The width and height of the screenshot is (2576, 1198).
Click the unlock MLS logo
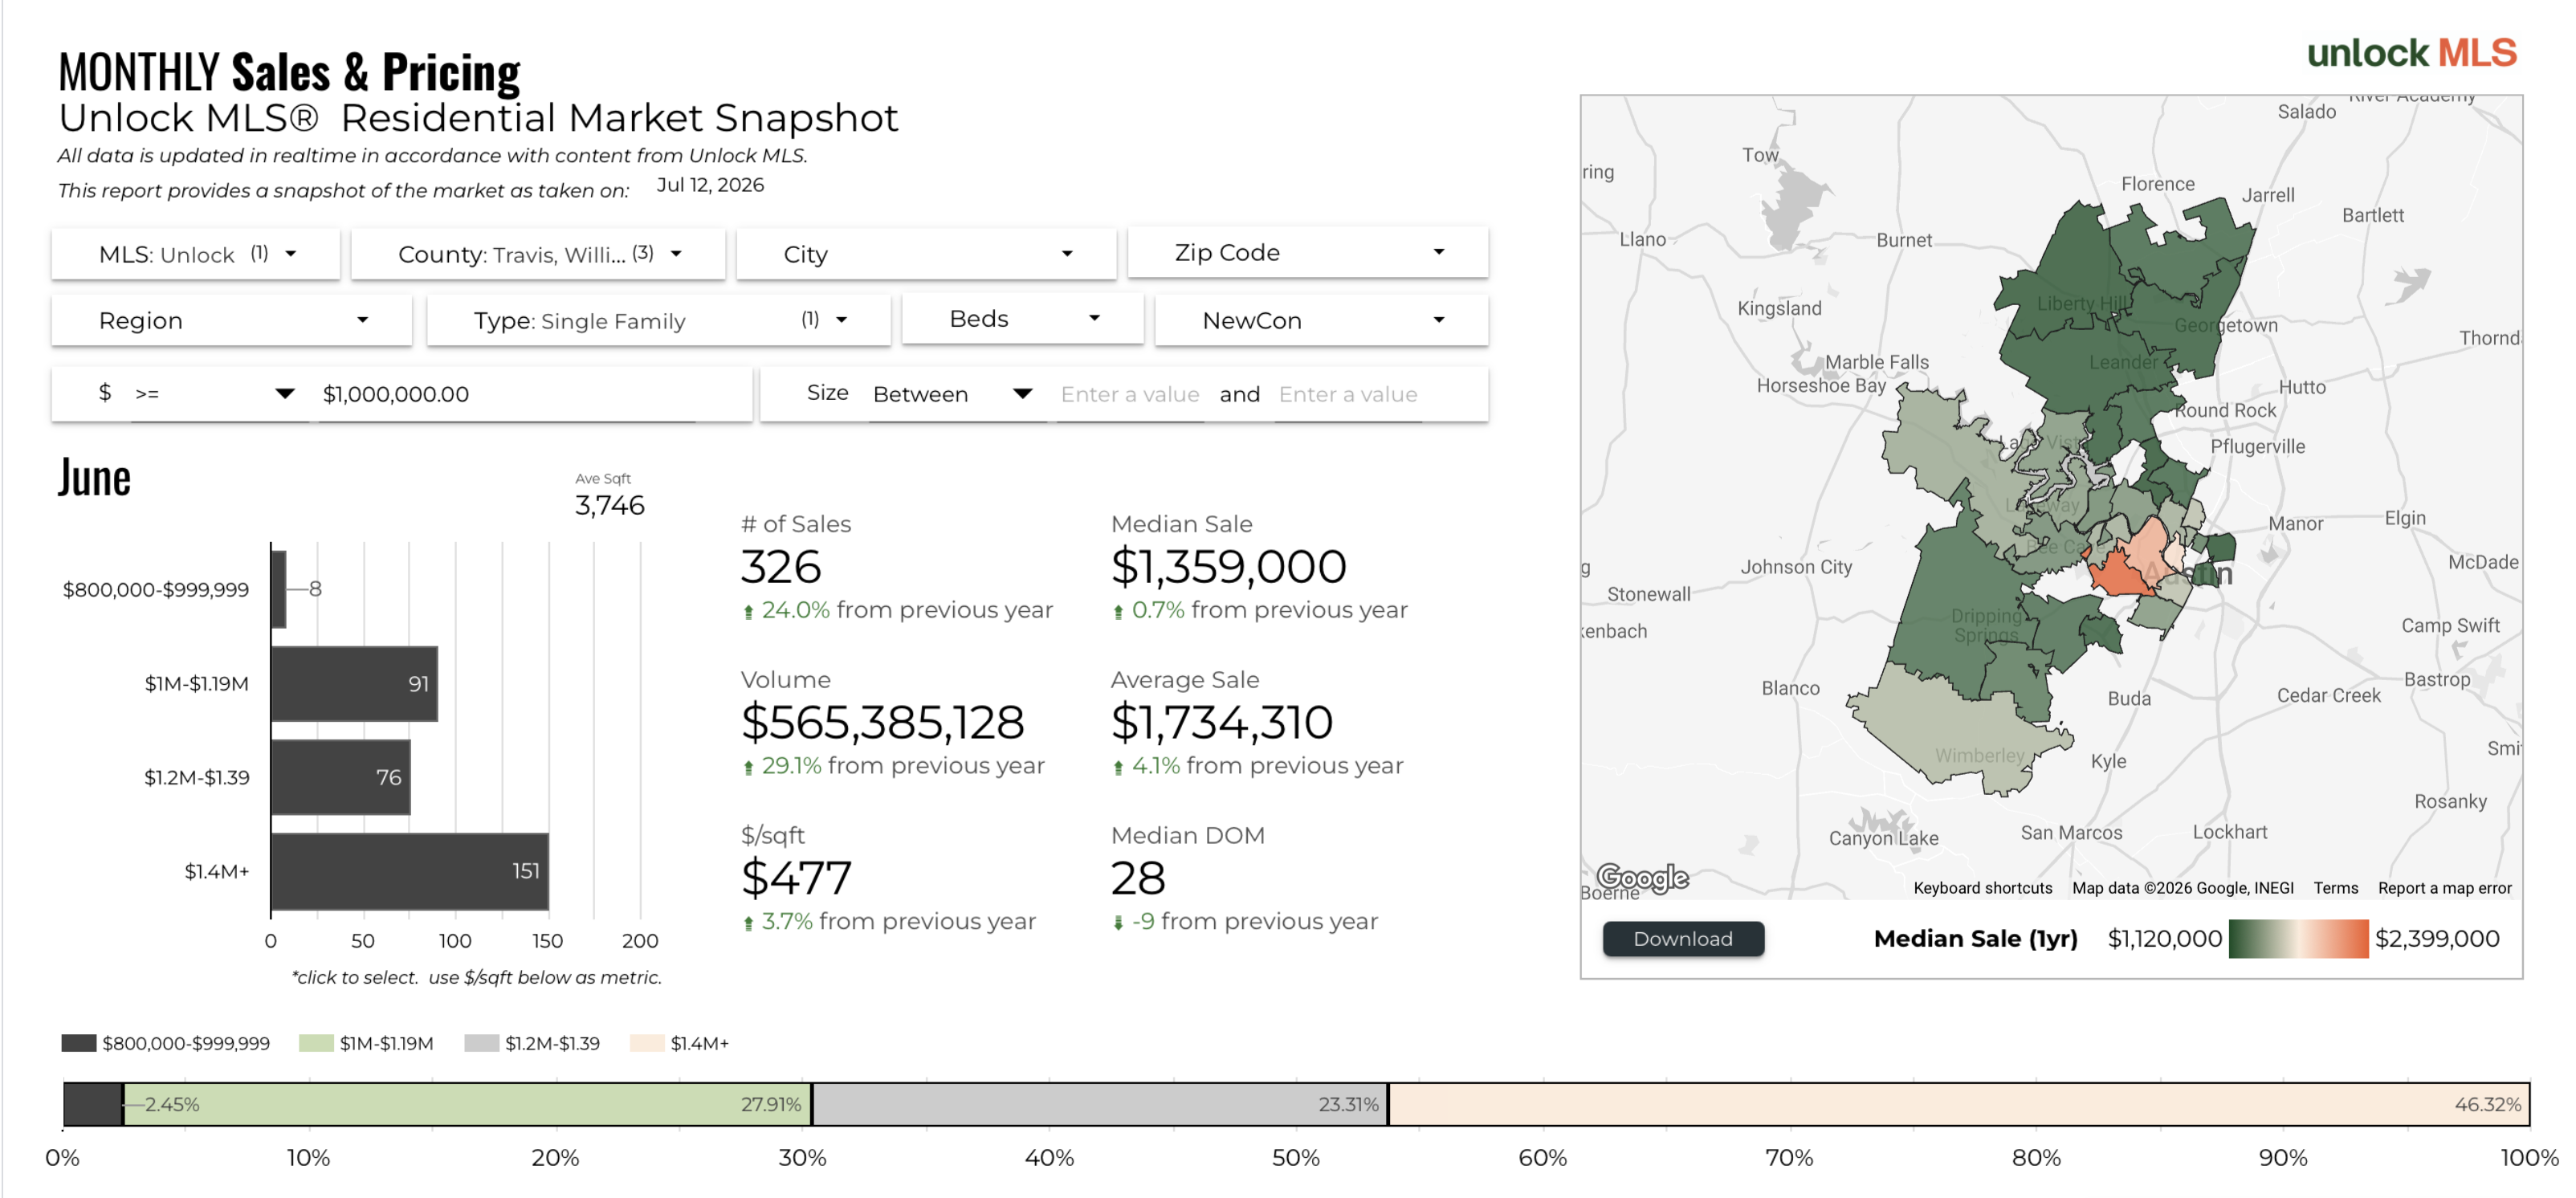click(2411, 53)
